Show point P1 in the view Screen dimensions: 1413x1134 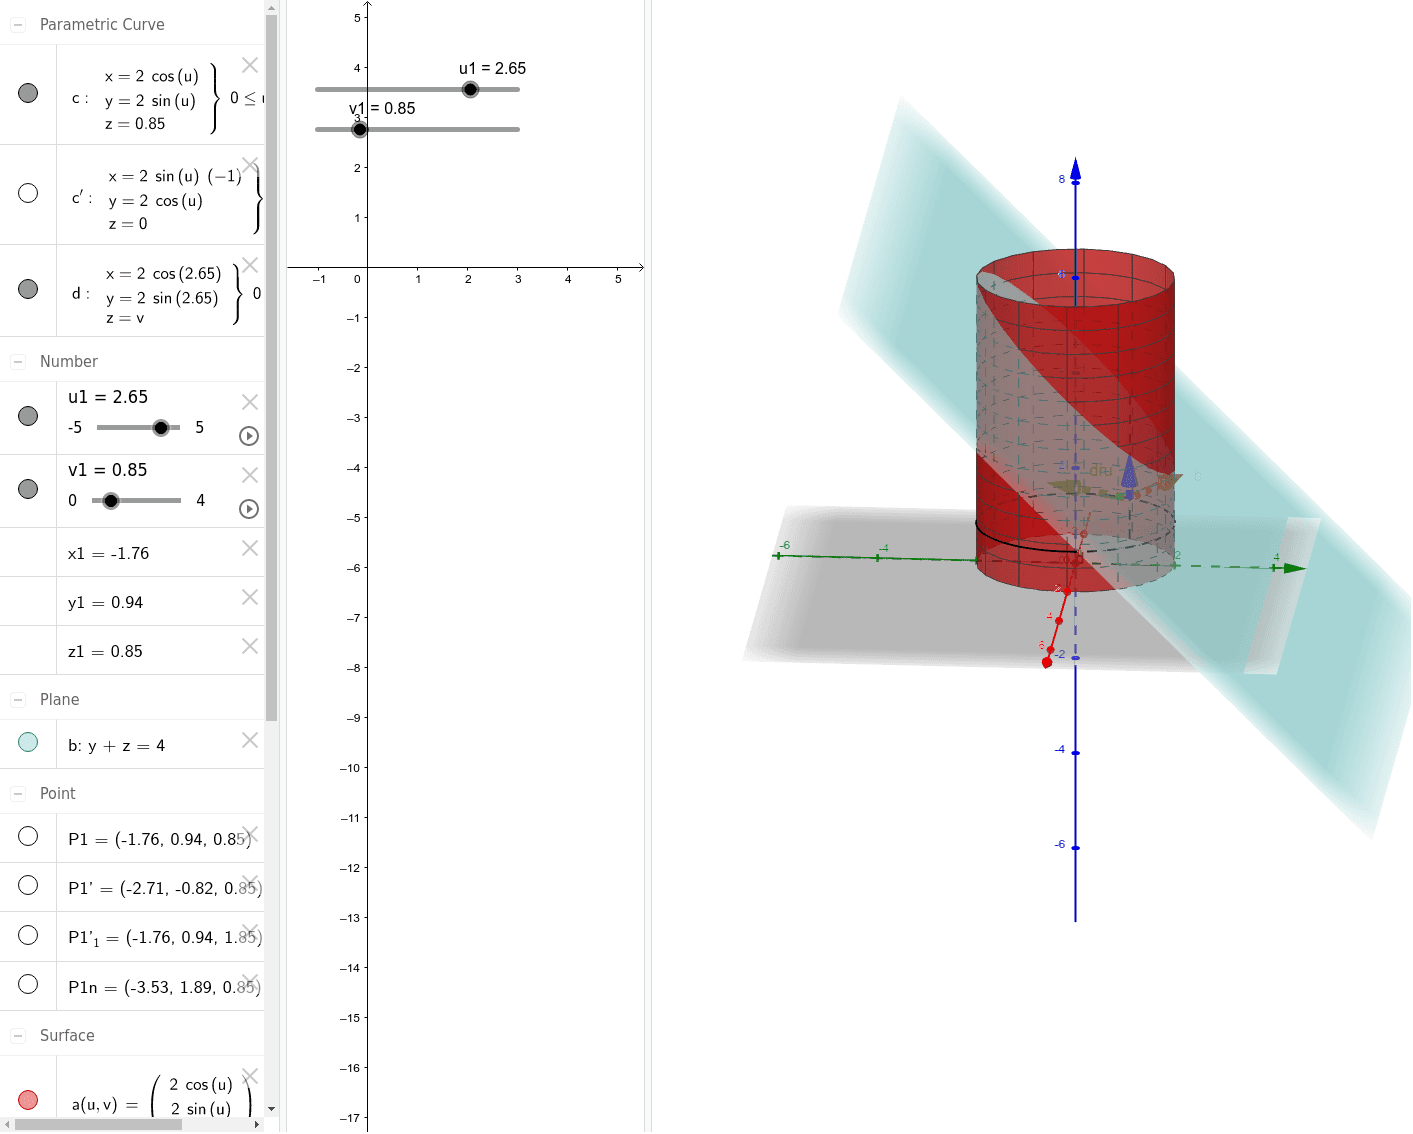pyautogui.click(x=28, y=836)
